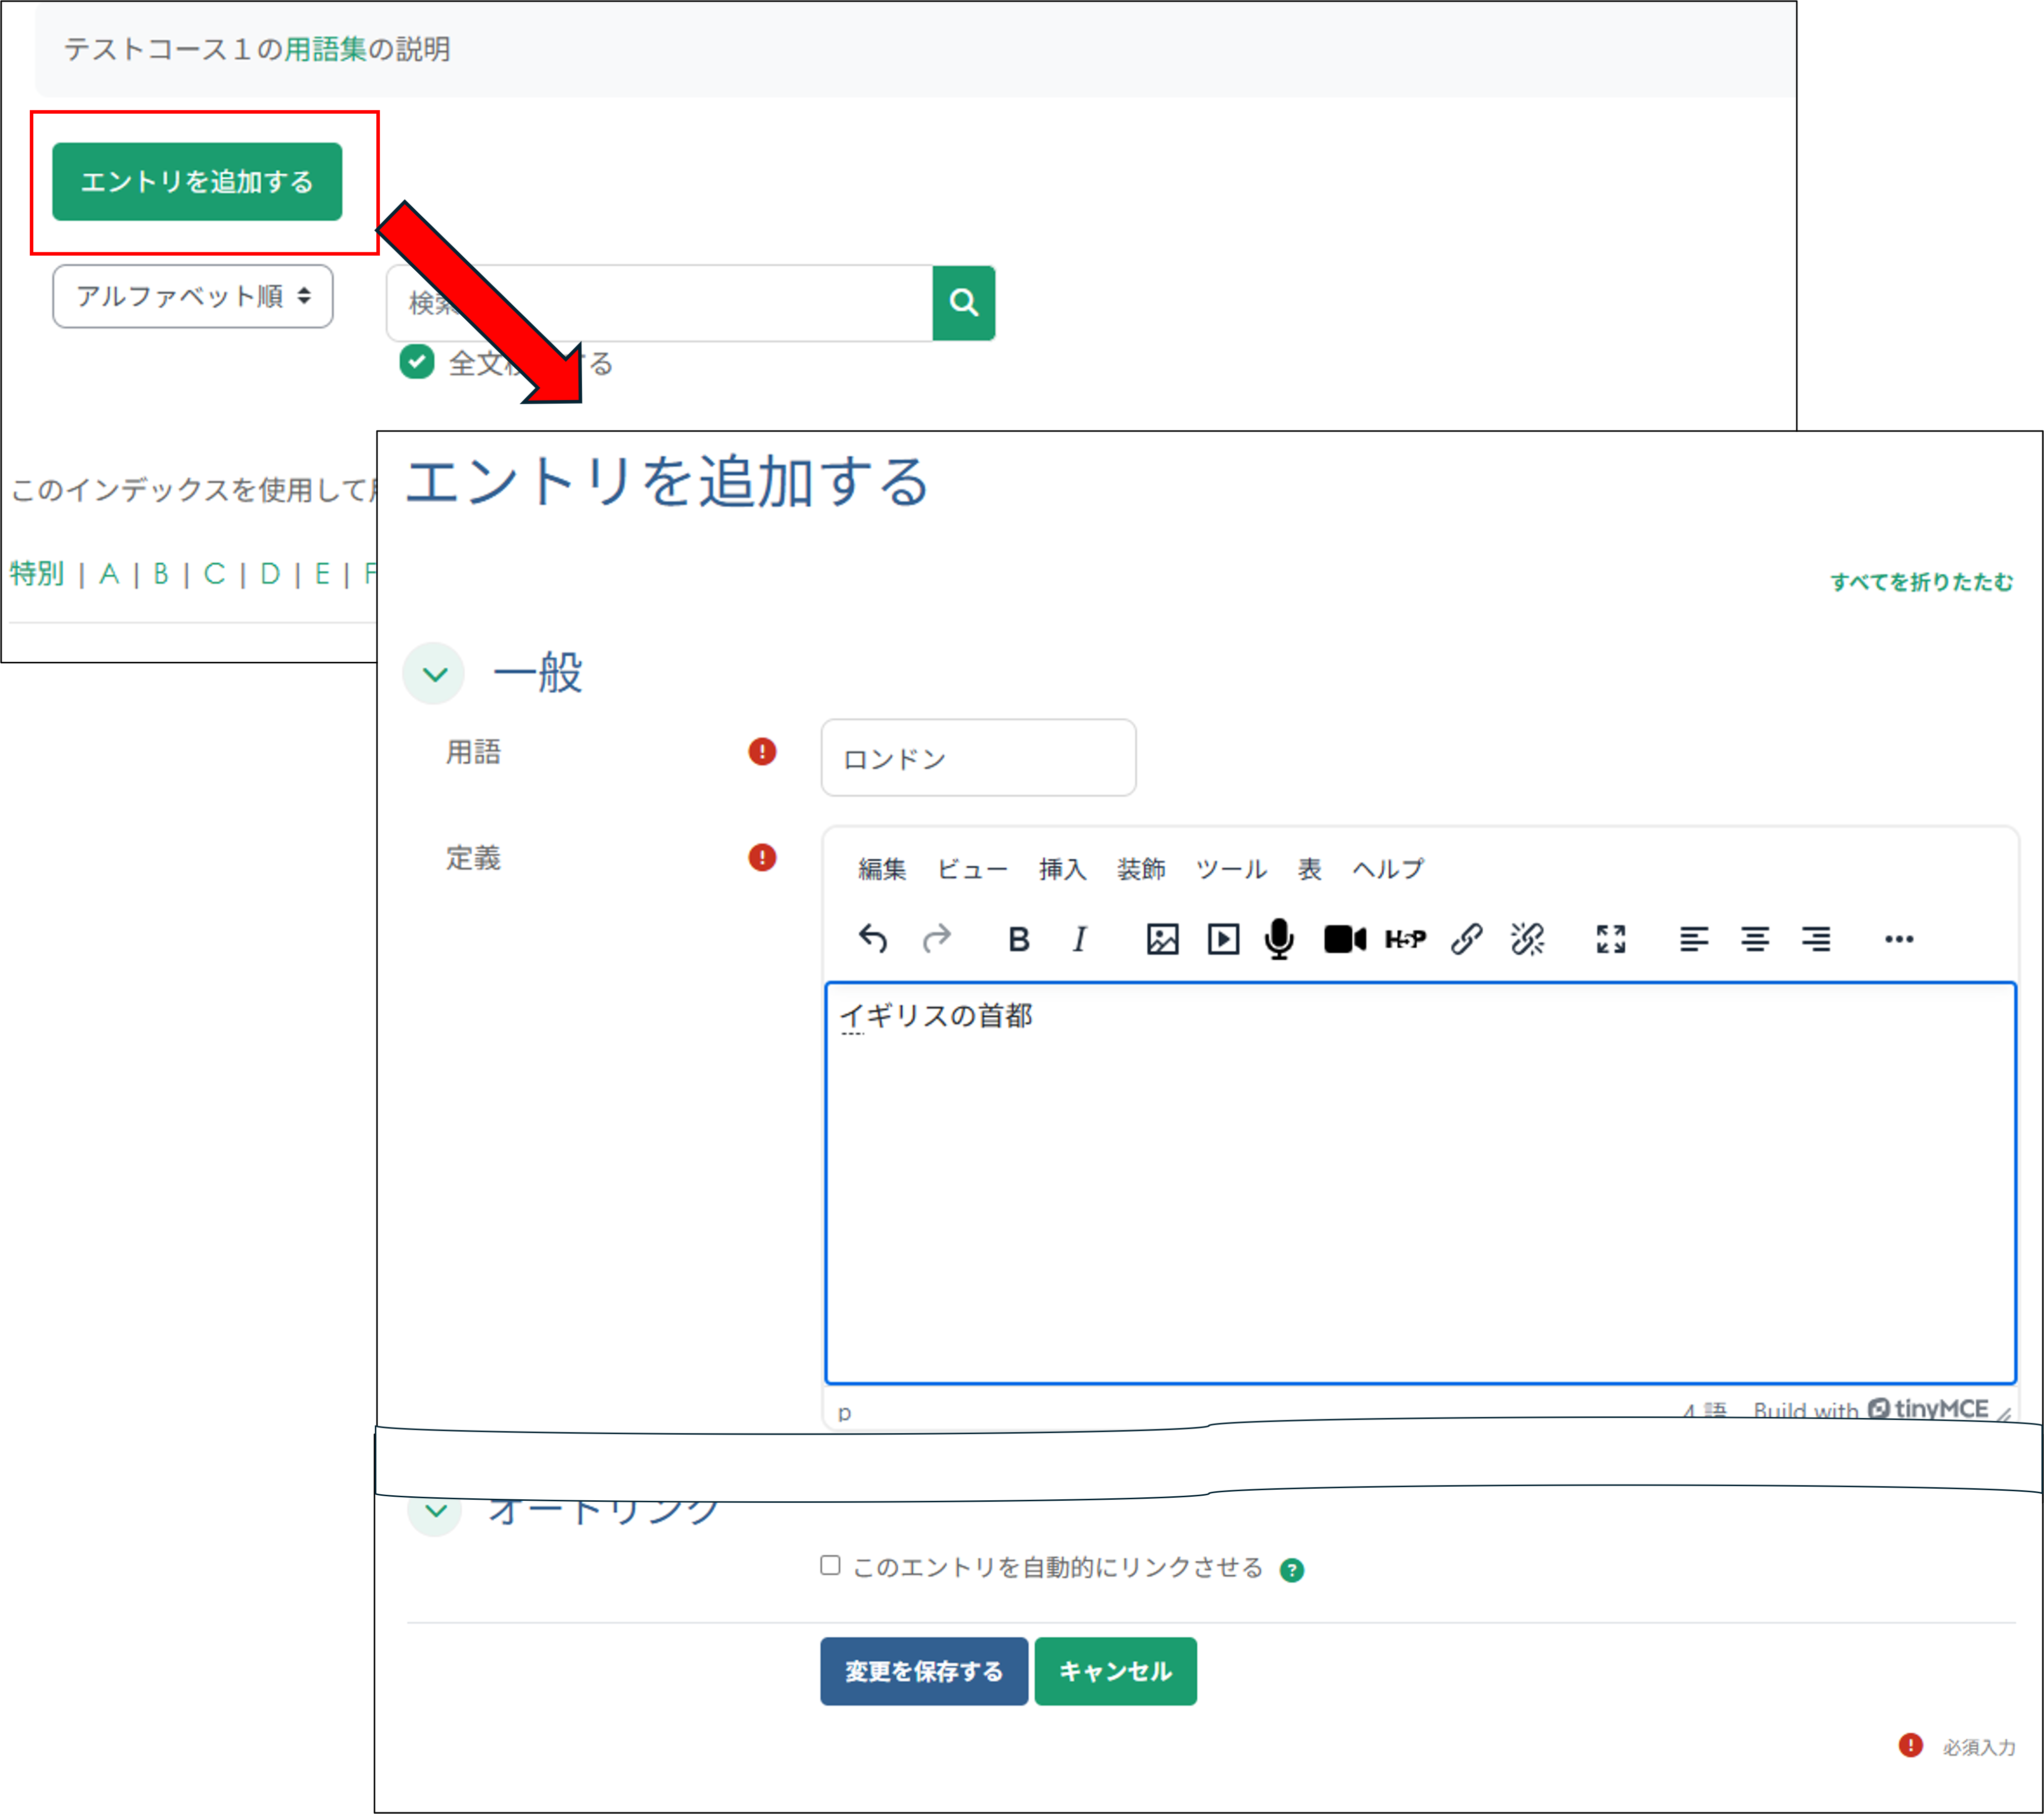Open the insert image tool
Viewport: 2044px width, 1814px height.
point(1161,938)
